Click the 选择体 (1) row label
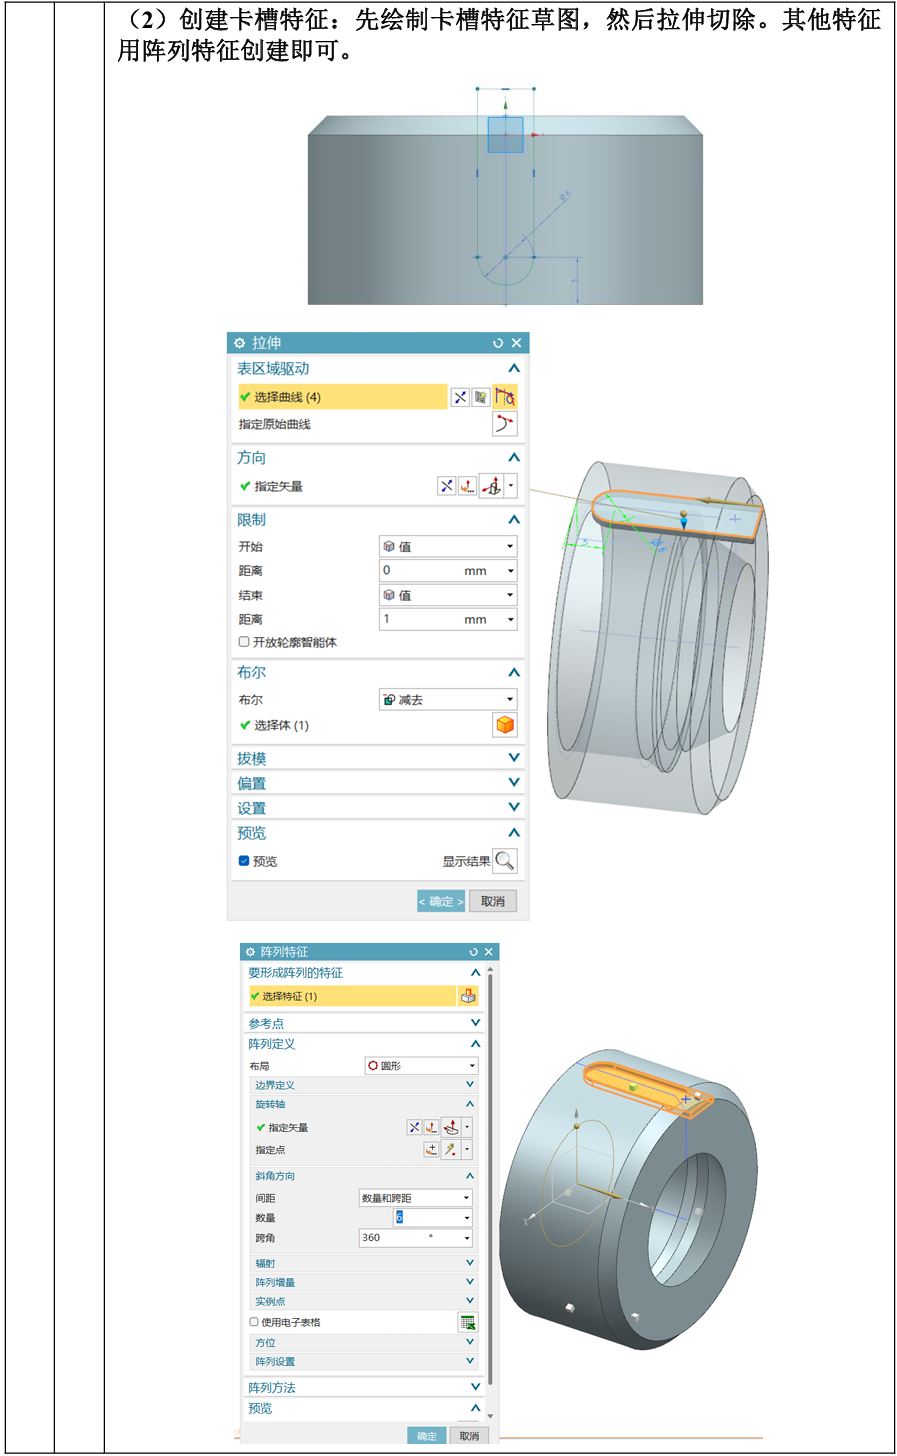 click(281, 725)
